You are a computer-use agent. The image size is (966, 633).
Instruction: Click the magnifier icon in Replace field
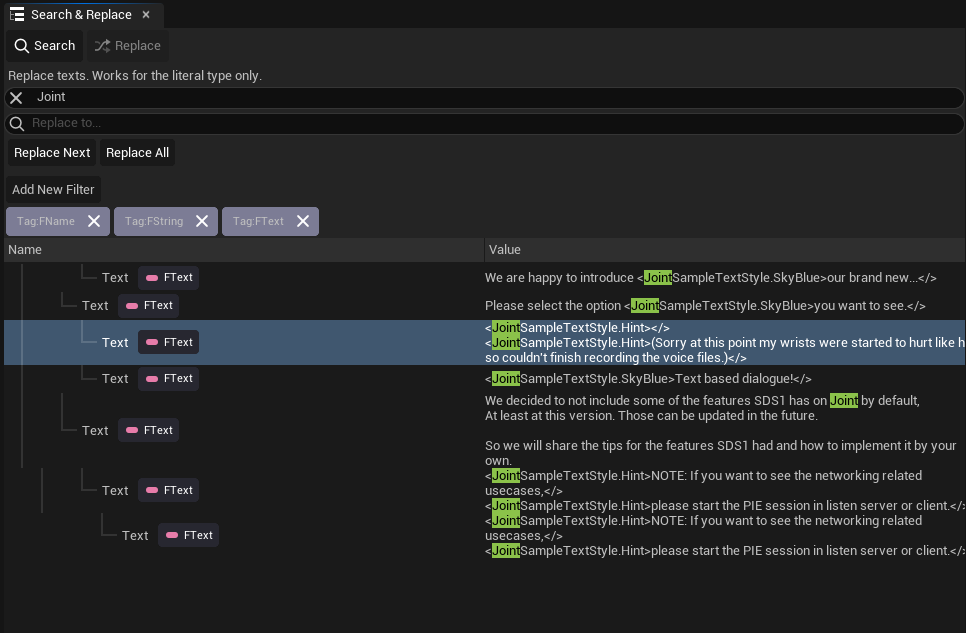pos(16,123)
